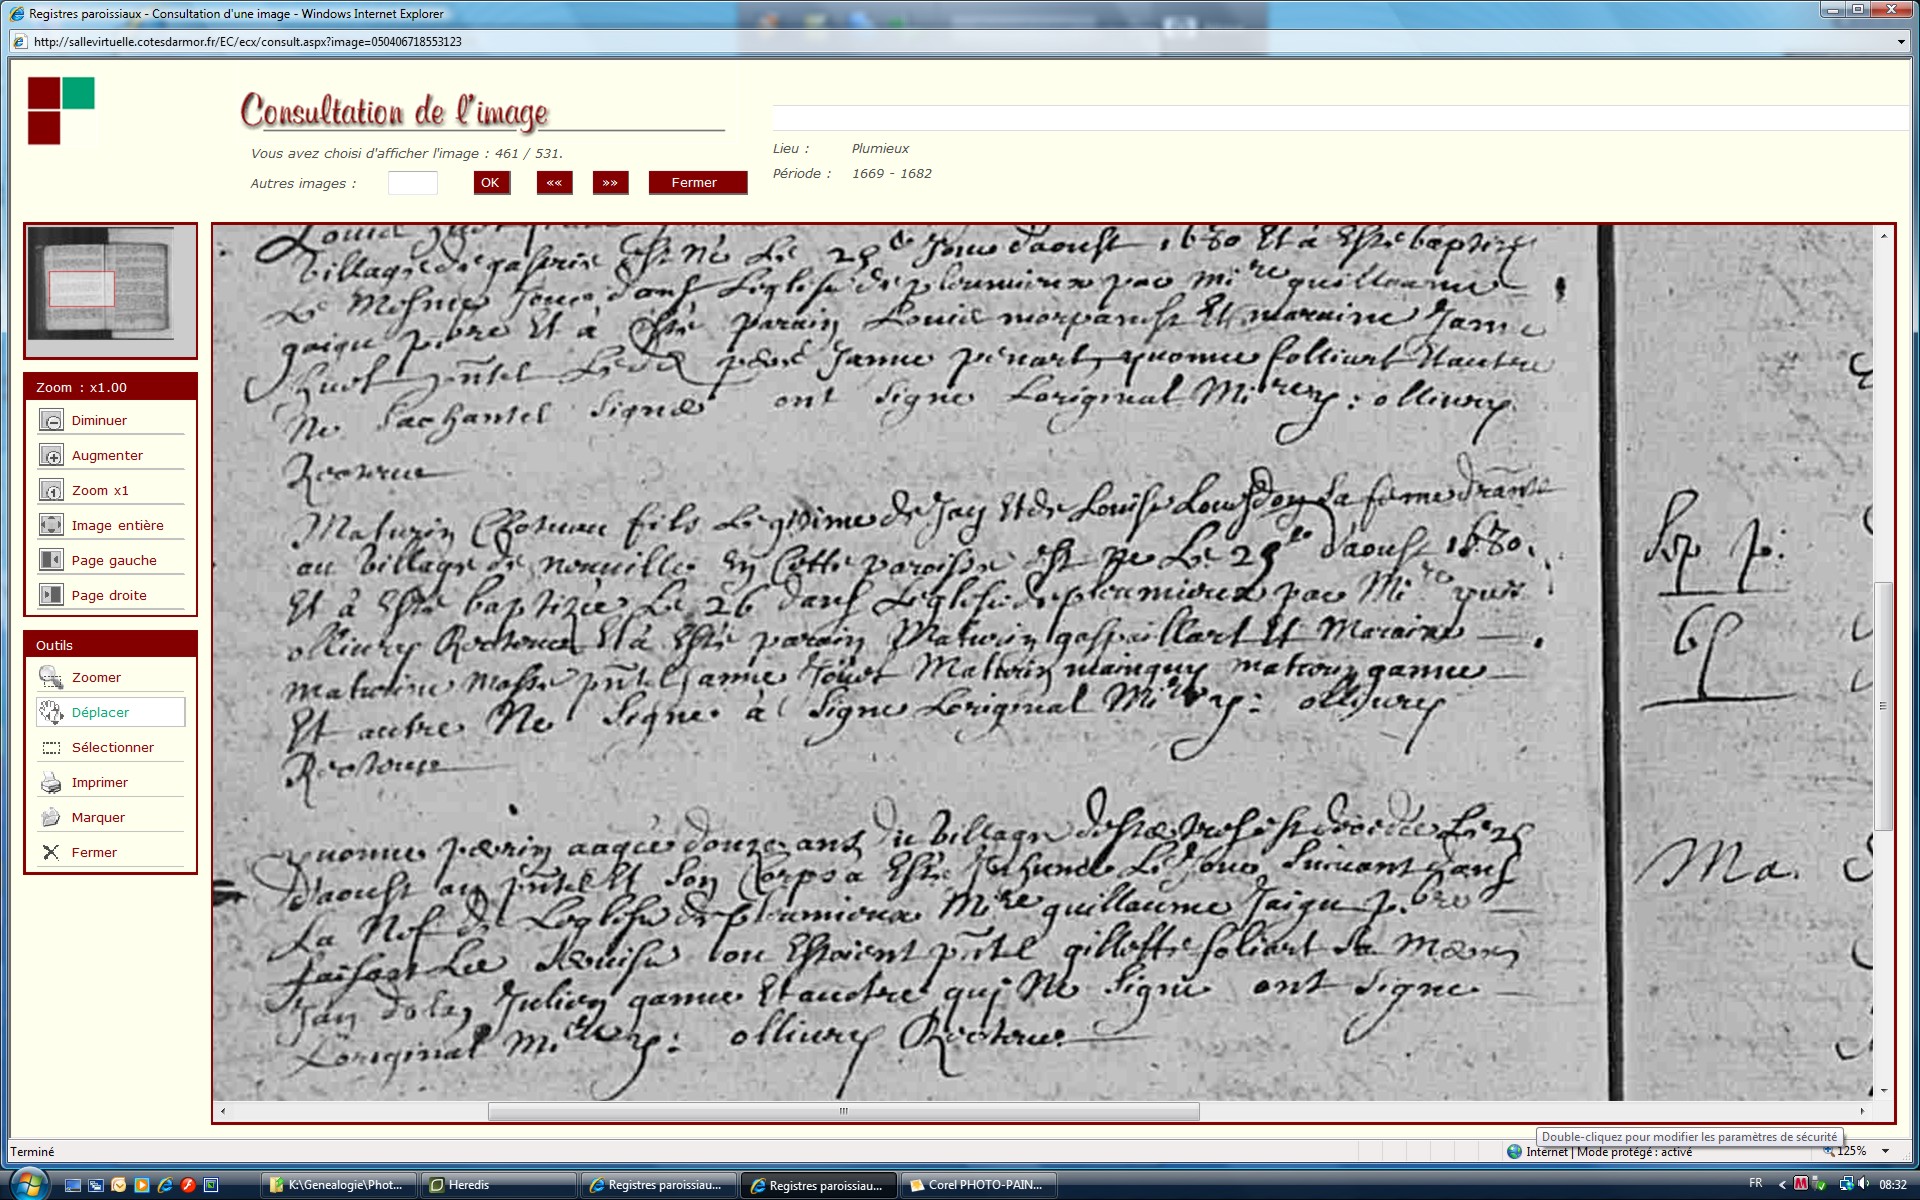1920x1200 pixels.
Task: Show Image entière full view
Action: click(51, 526)
